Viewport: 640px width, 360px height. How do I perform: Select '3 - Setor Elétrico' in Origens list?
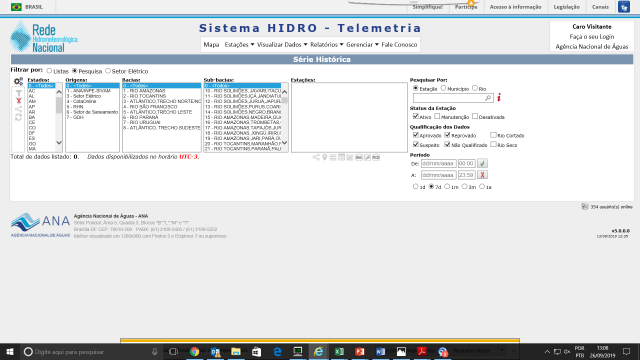[x=92, y=96]
